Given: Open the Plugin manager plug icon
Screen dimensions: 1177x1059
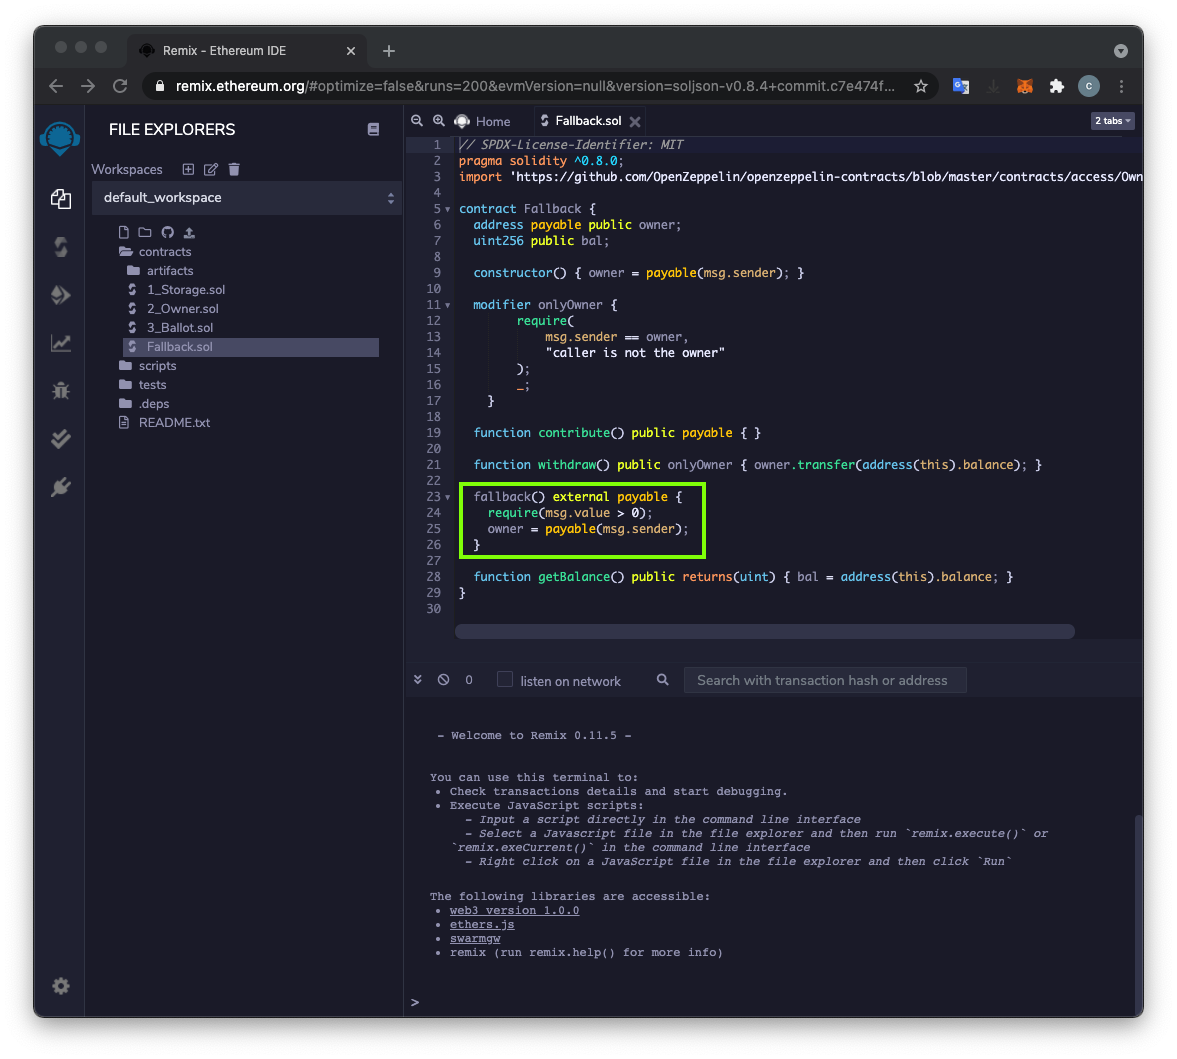Looking at the screenshot, I should pos(61,487).
